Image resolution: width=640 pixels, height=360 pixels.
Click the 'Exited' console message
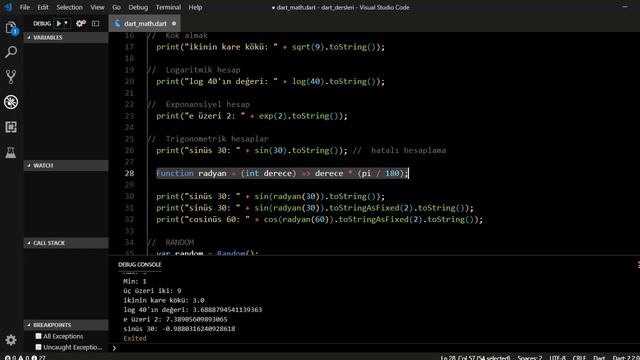pos(135,338)
